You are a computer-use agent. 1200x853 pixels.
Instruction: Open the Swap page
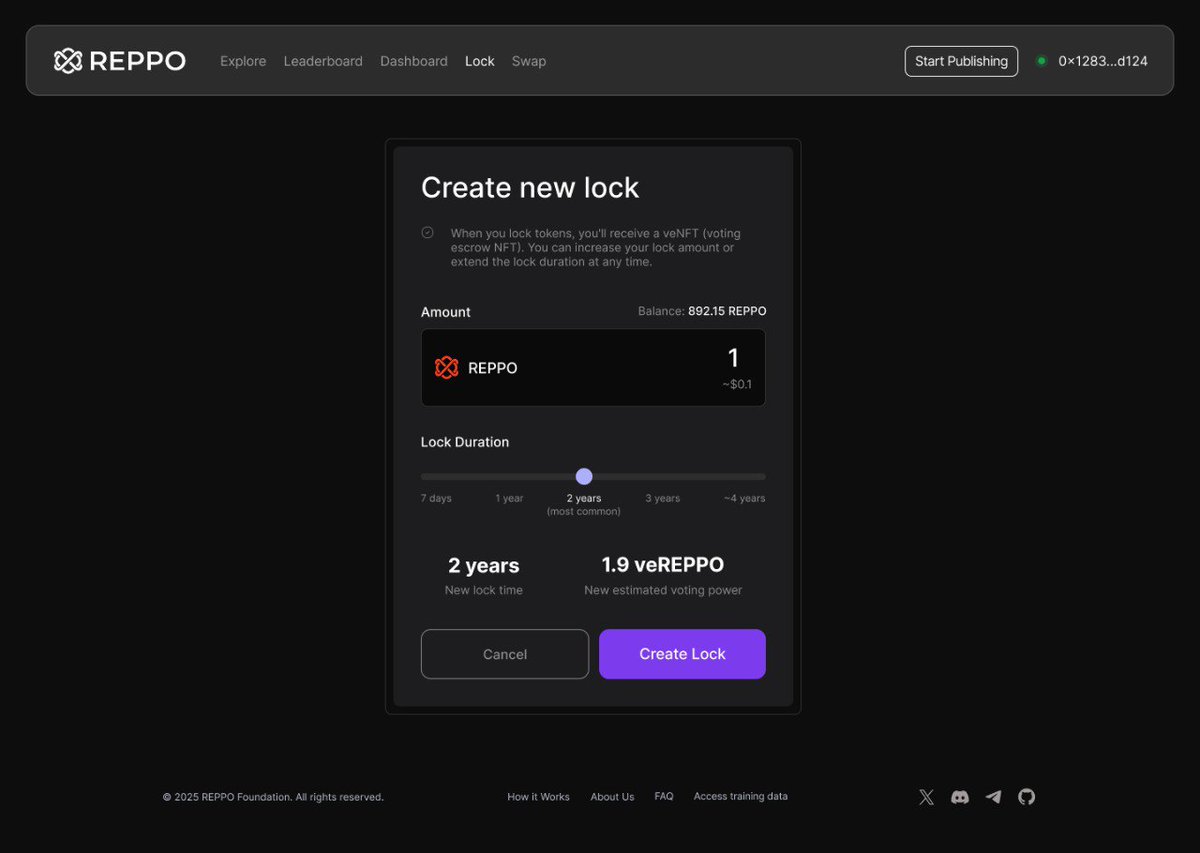529,61
